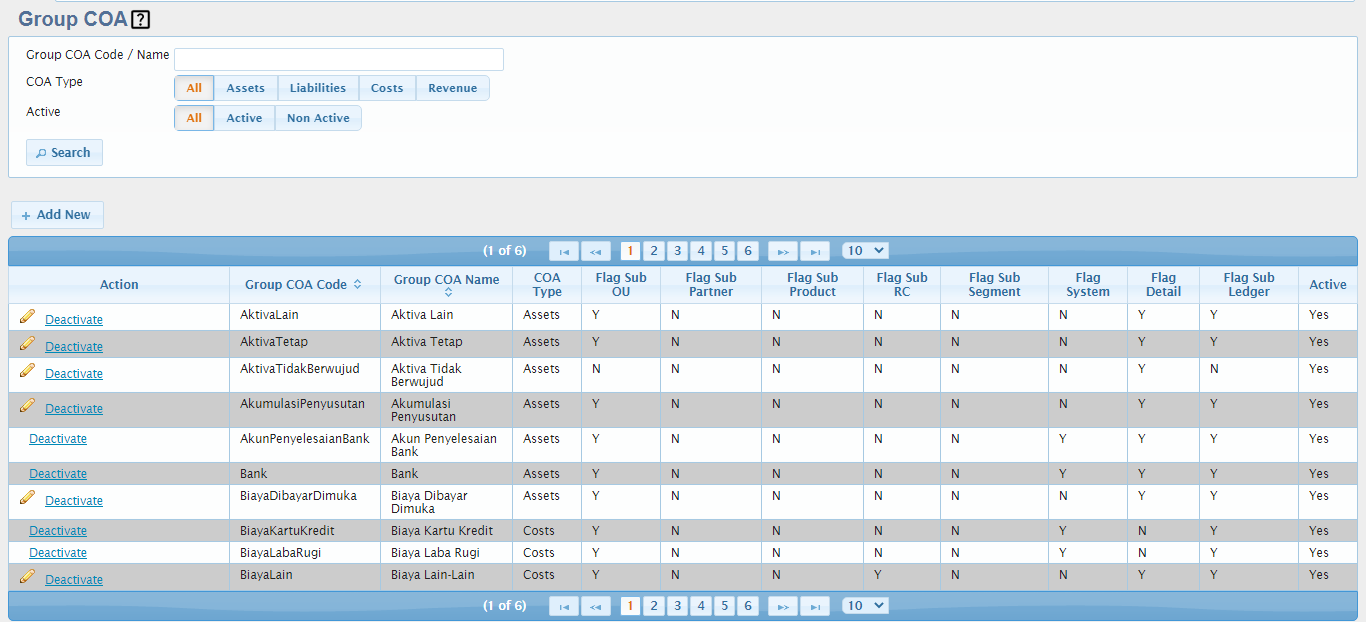1366x622 pixels.
Task: Go to page 6 in bottom paginator
Action: [x=748, y=606]
